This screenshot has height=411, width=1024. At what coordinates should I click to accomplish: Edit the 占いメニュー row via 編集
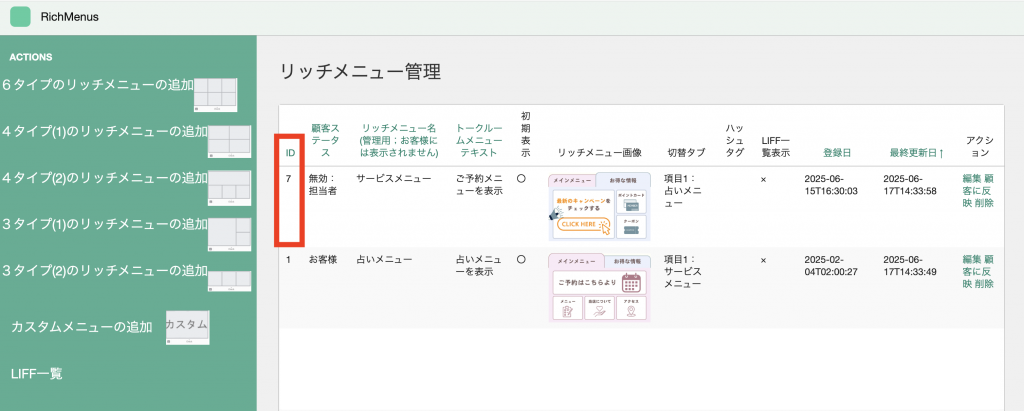pyautogui.click(x=972, y=259)
